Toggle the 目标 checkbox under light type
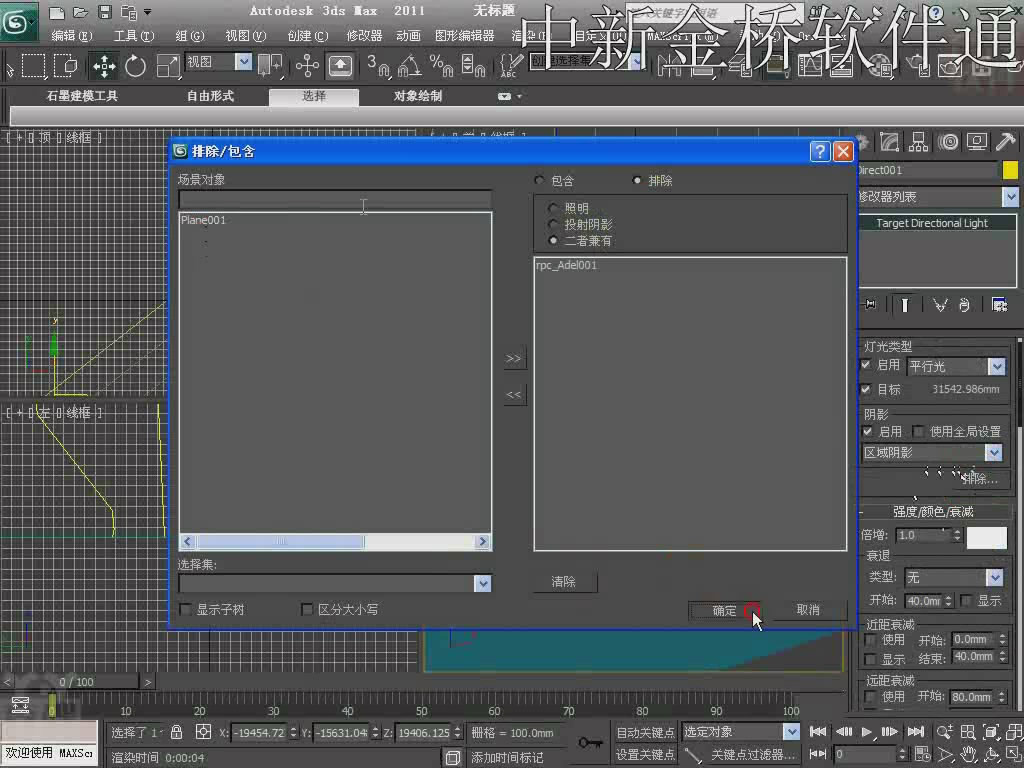 (866, 389)
